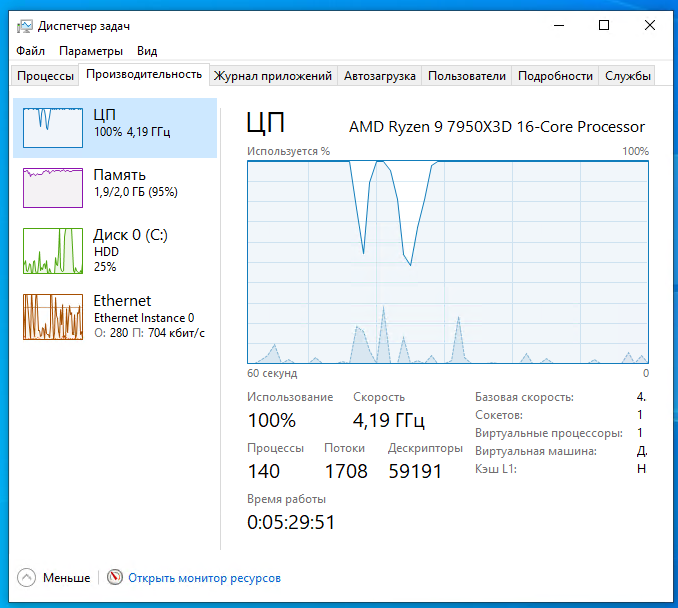Click the Виртуальные процессоры label
Screen dimensions: 678x608
[549, 433]
